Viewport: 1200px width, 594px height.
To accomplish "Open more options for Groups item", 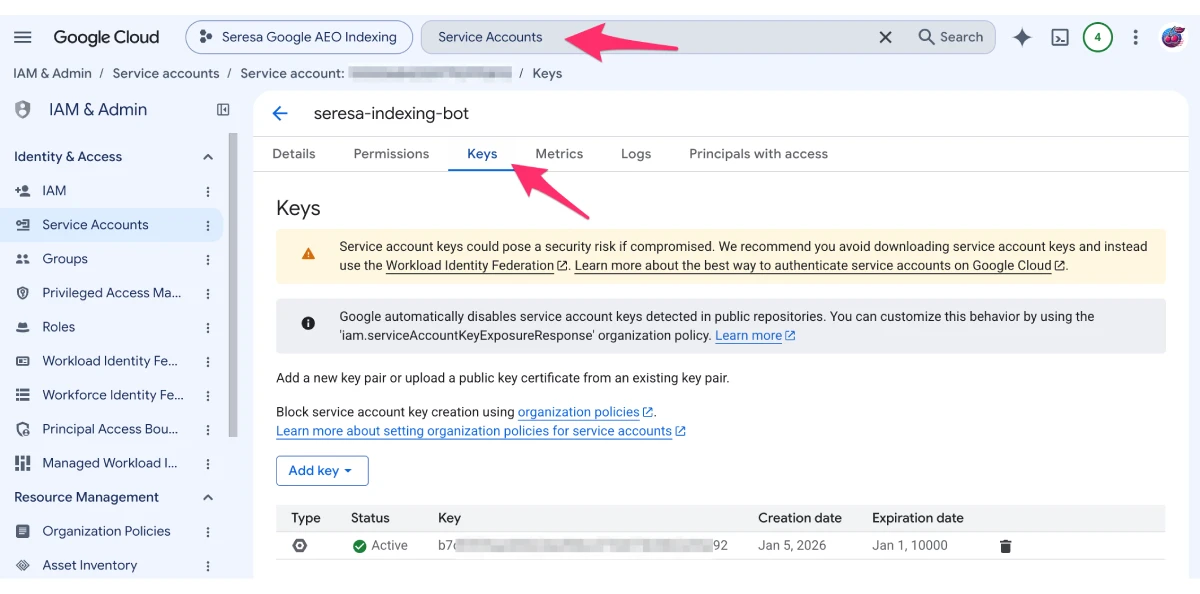I will click(208, 259).
